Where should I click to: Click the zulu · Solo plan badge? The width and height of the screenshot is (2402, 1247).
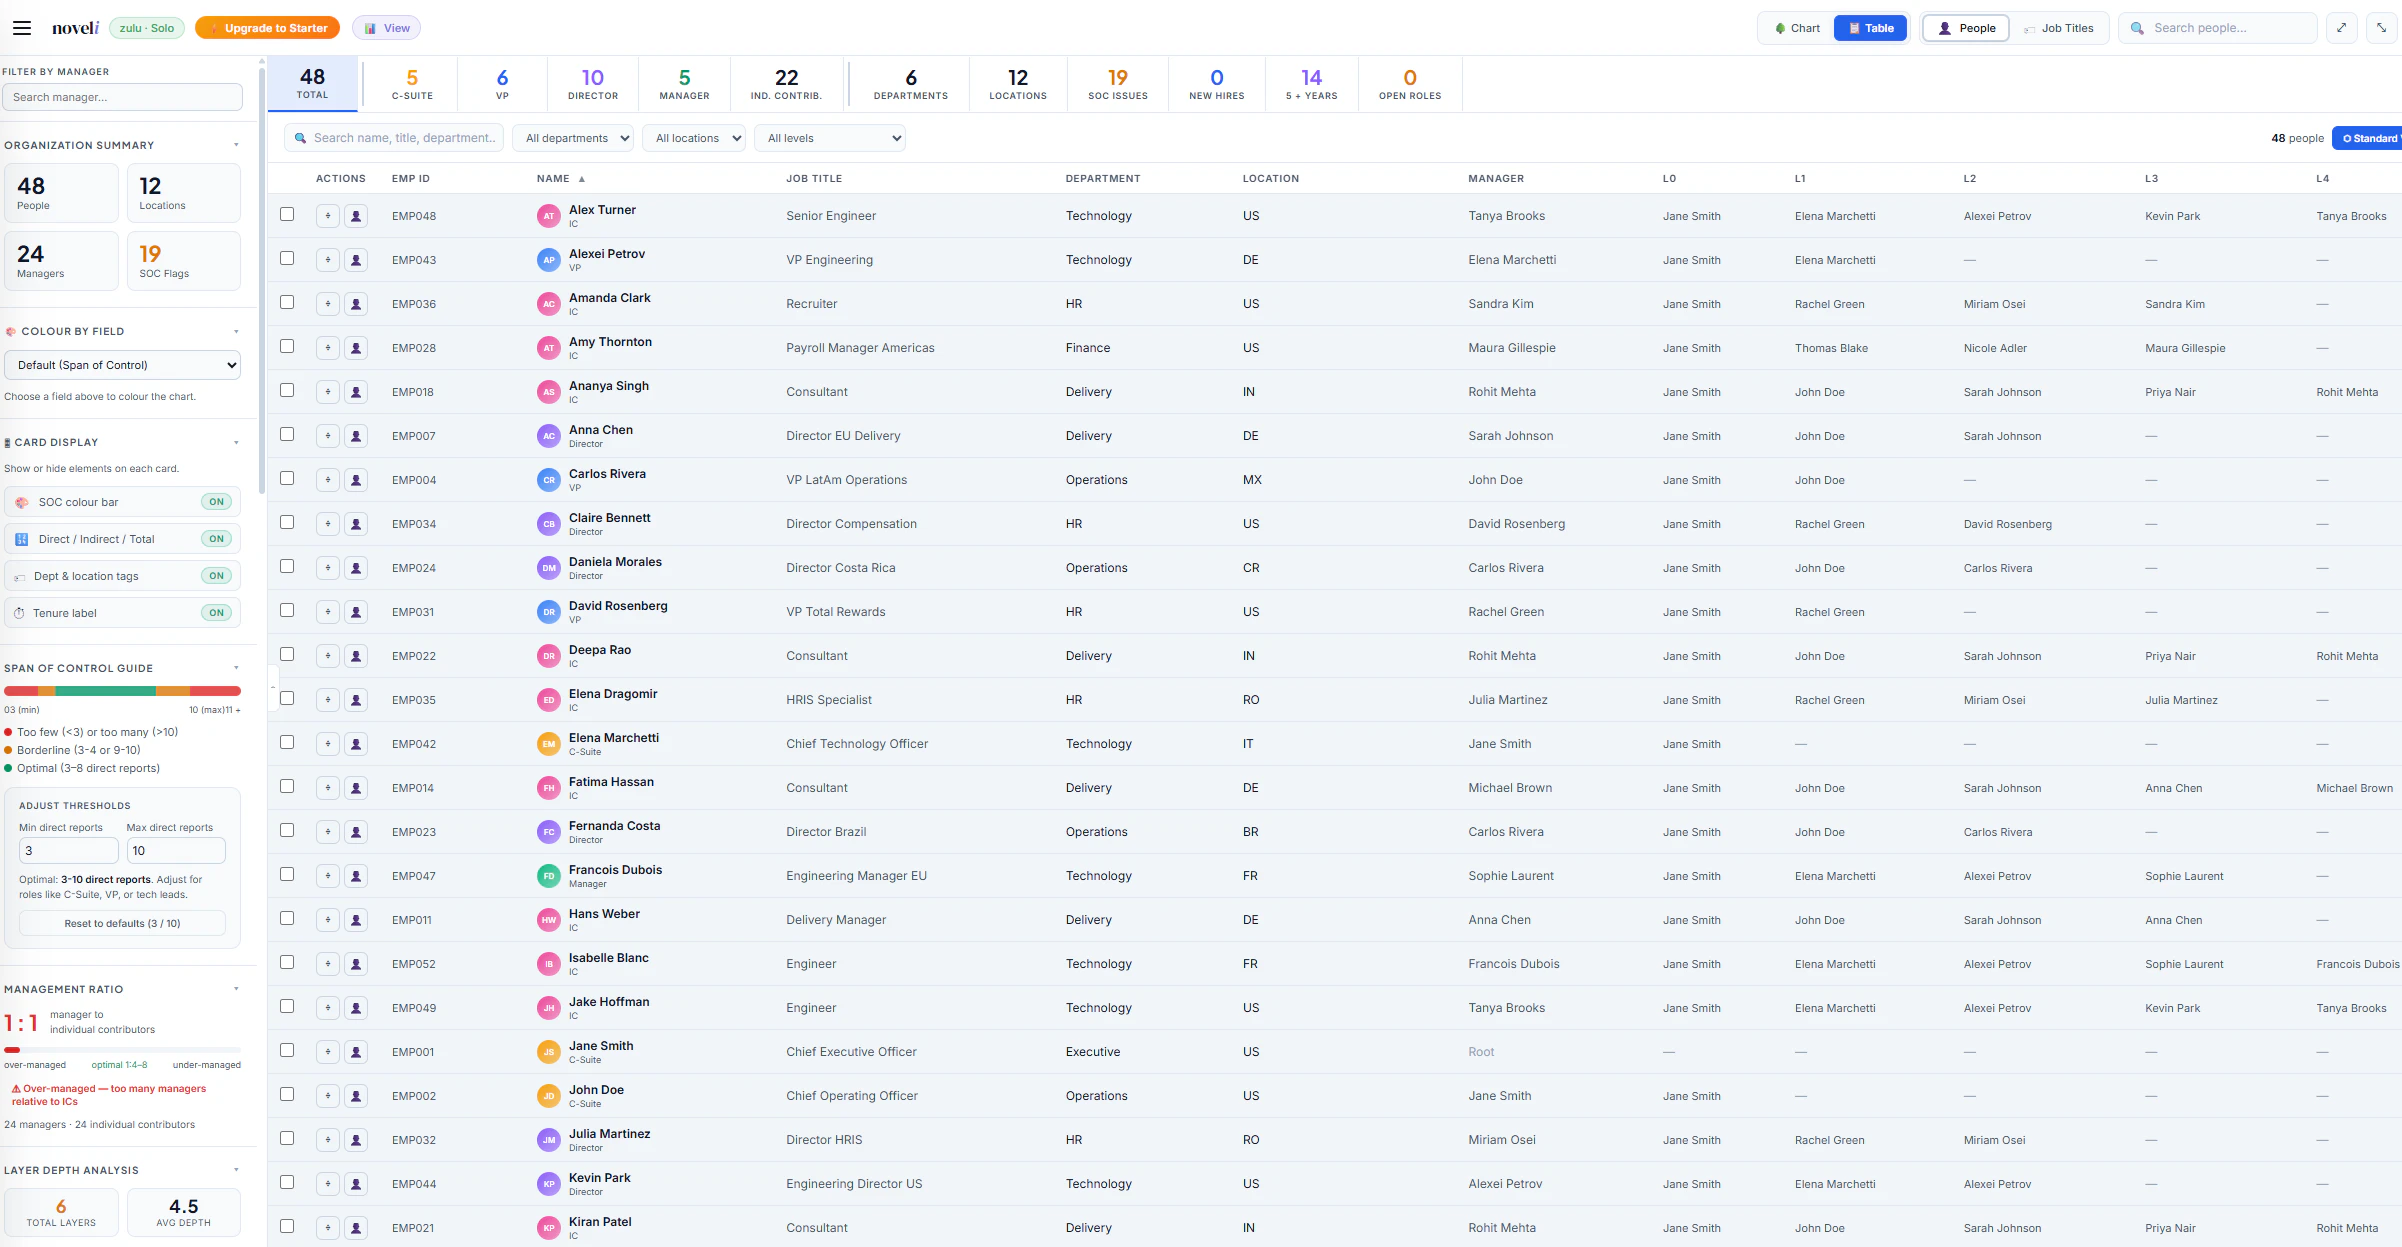click(x=147, y=28)
